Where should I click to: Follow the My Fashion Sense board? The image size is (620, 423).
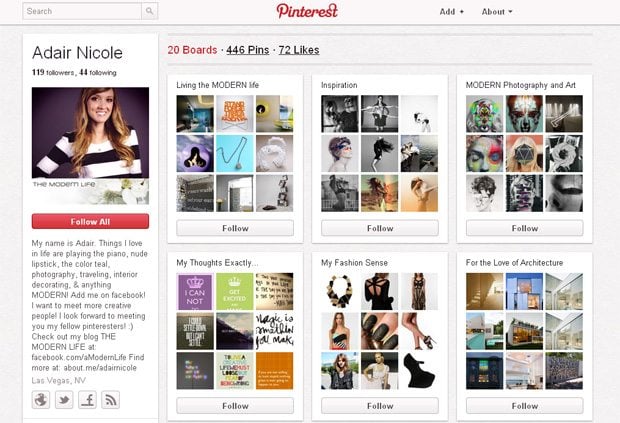click(x=380, y=406)
